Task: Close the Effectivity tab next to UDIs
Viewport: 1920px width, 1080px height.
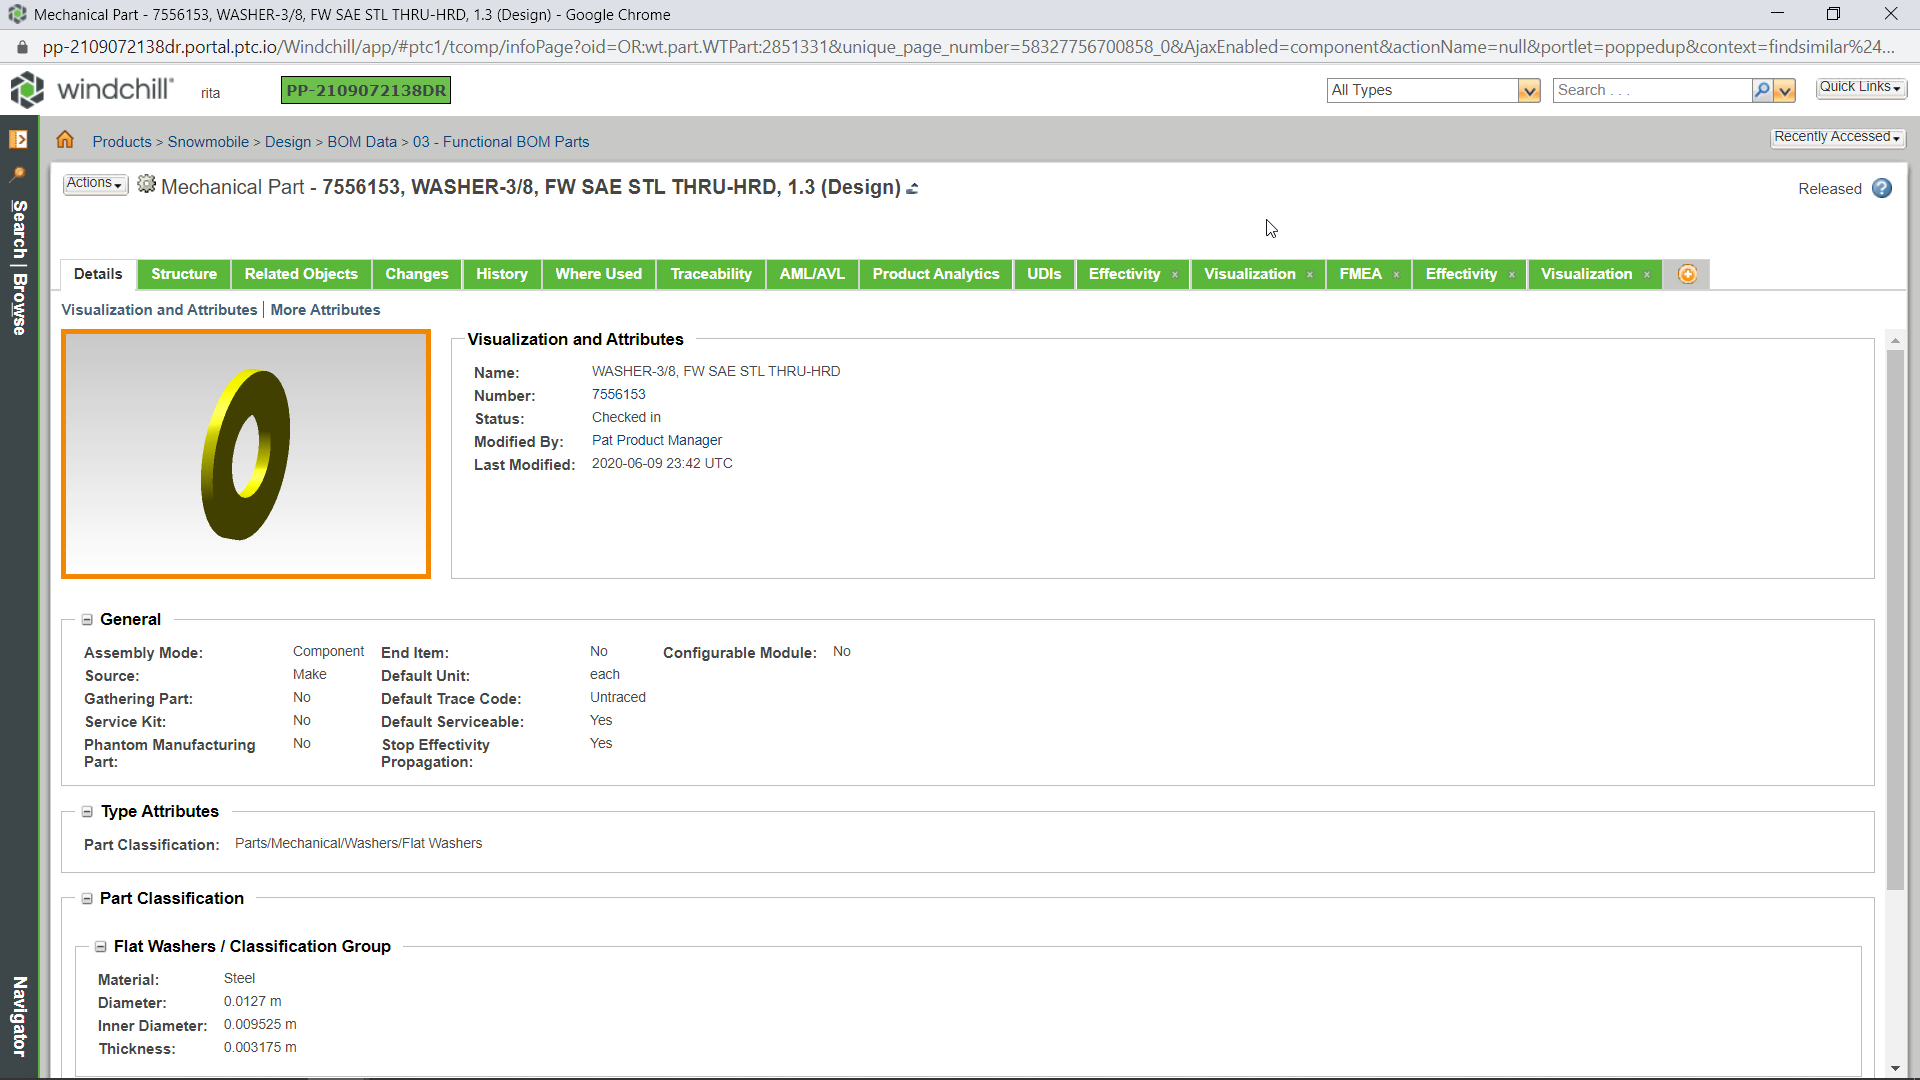Action: point(1175,275)
